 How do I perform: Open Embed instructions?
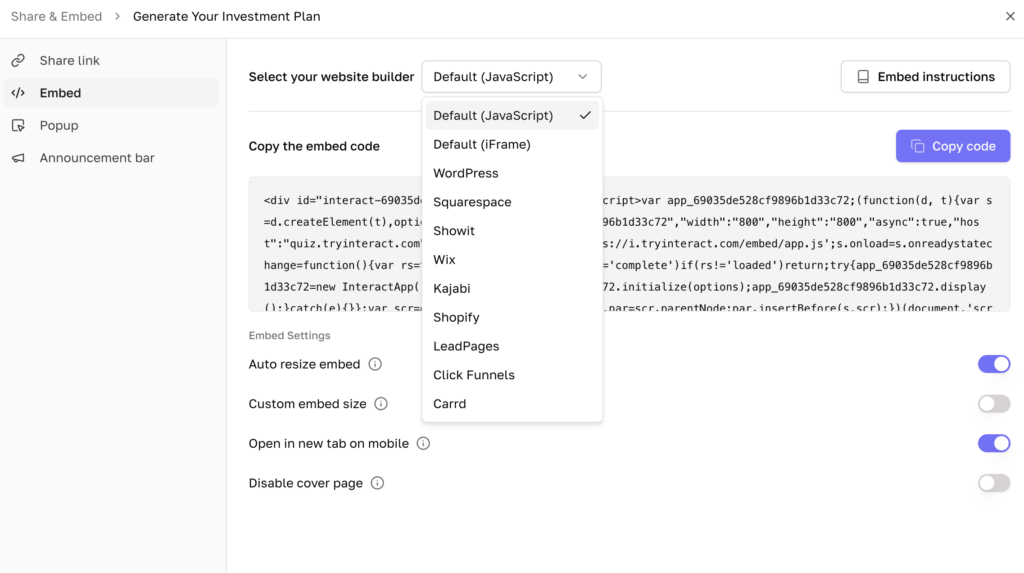pos(925,77)
